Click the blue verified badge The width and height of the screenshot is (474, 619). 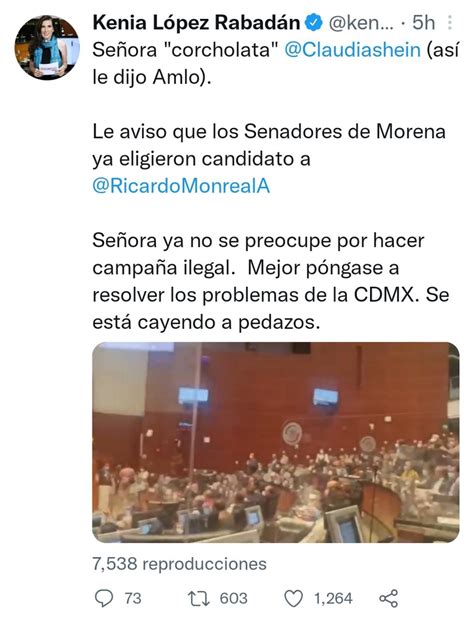[315, 23]
